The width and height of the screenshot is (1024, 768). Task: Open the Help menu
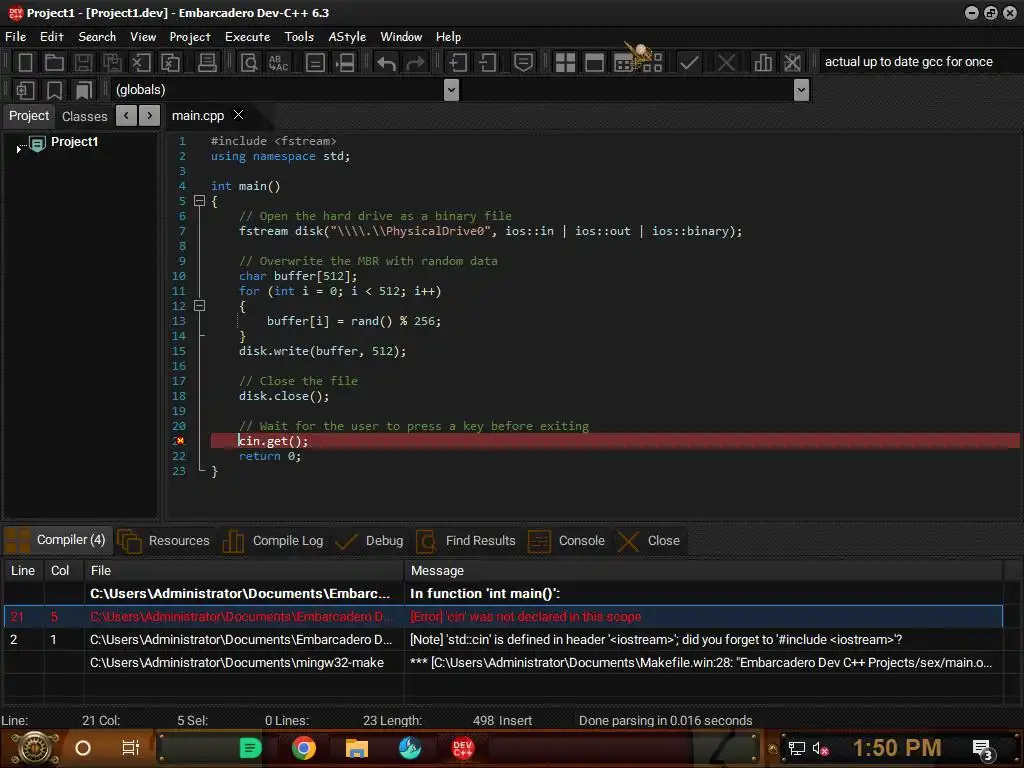[449, 37]
